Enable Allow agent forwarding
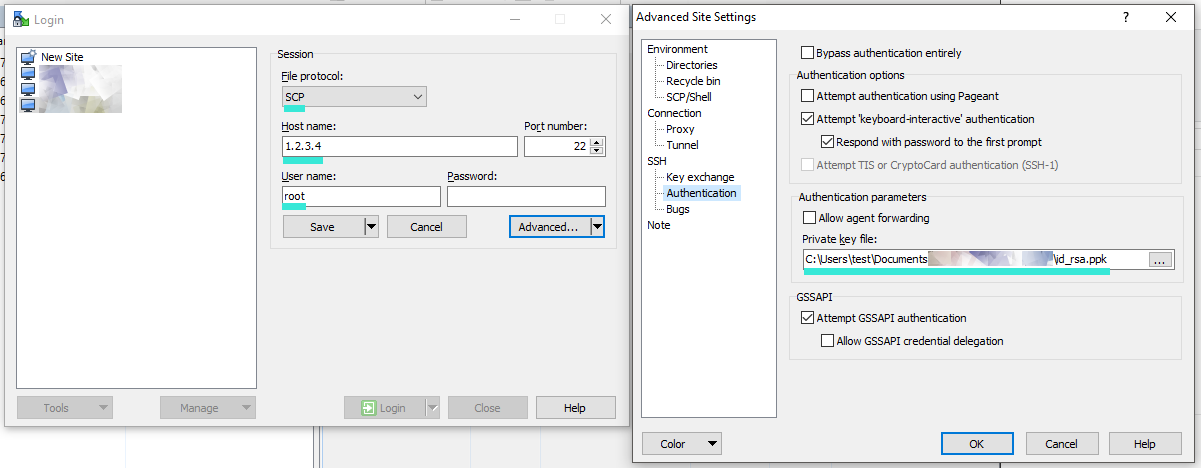 808,218
